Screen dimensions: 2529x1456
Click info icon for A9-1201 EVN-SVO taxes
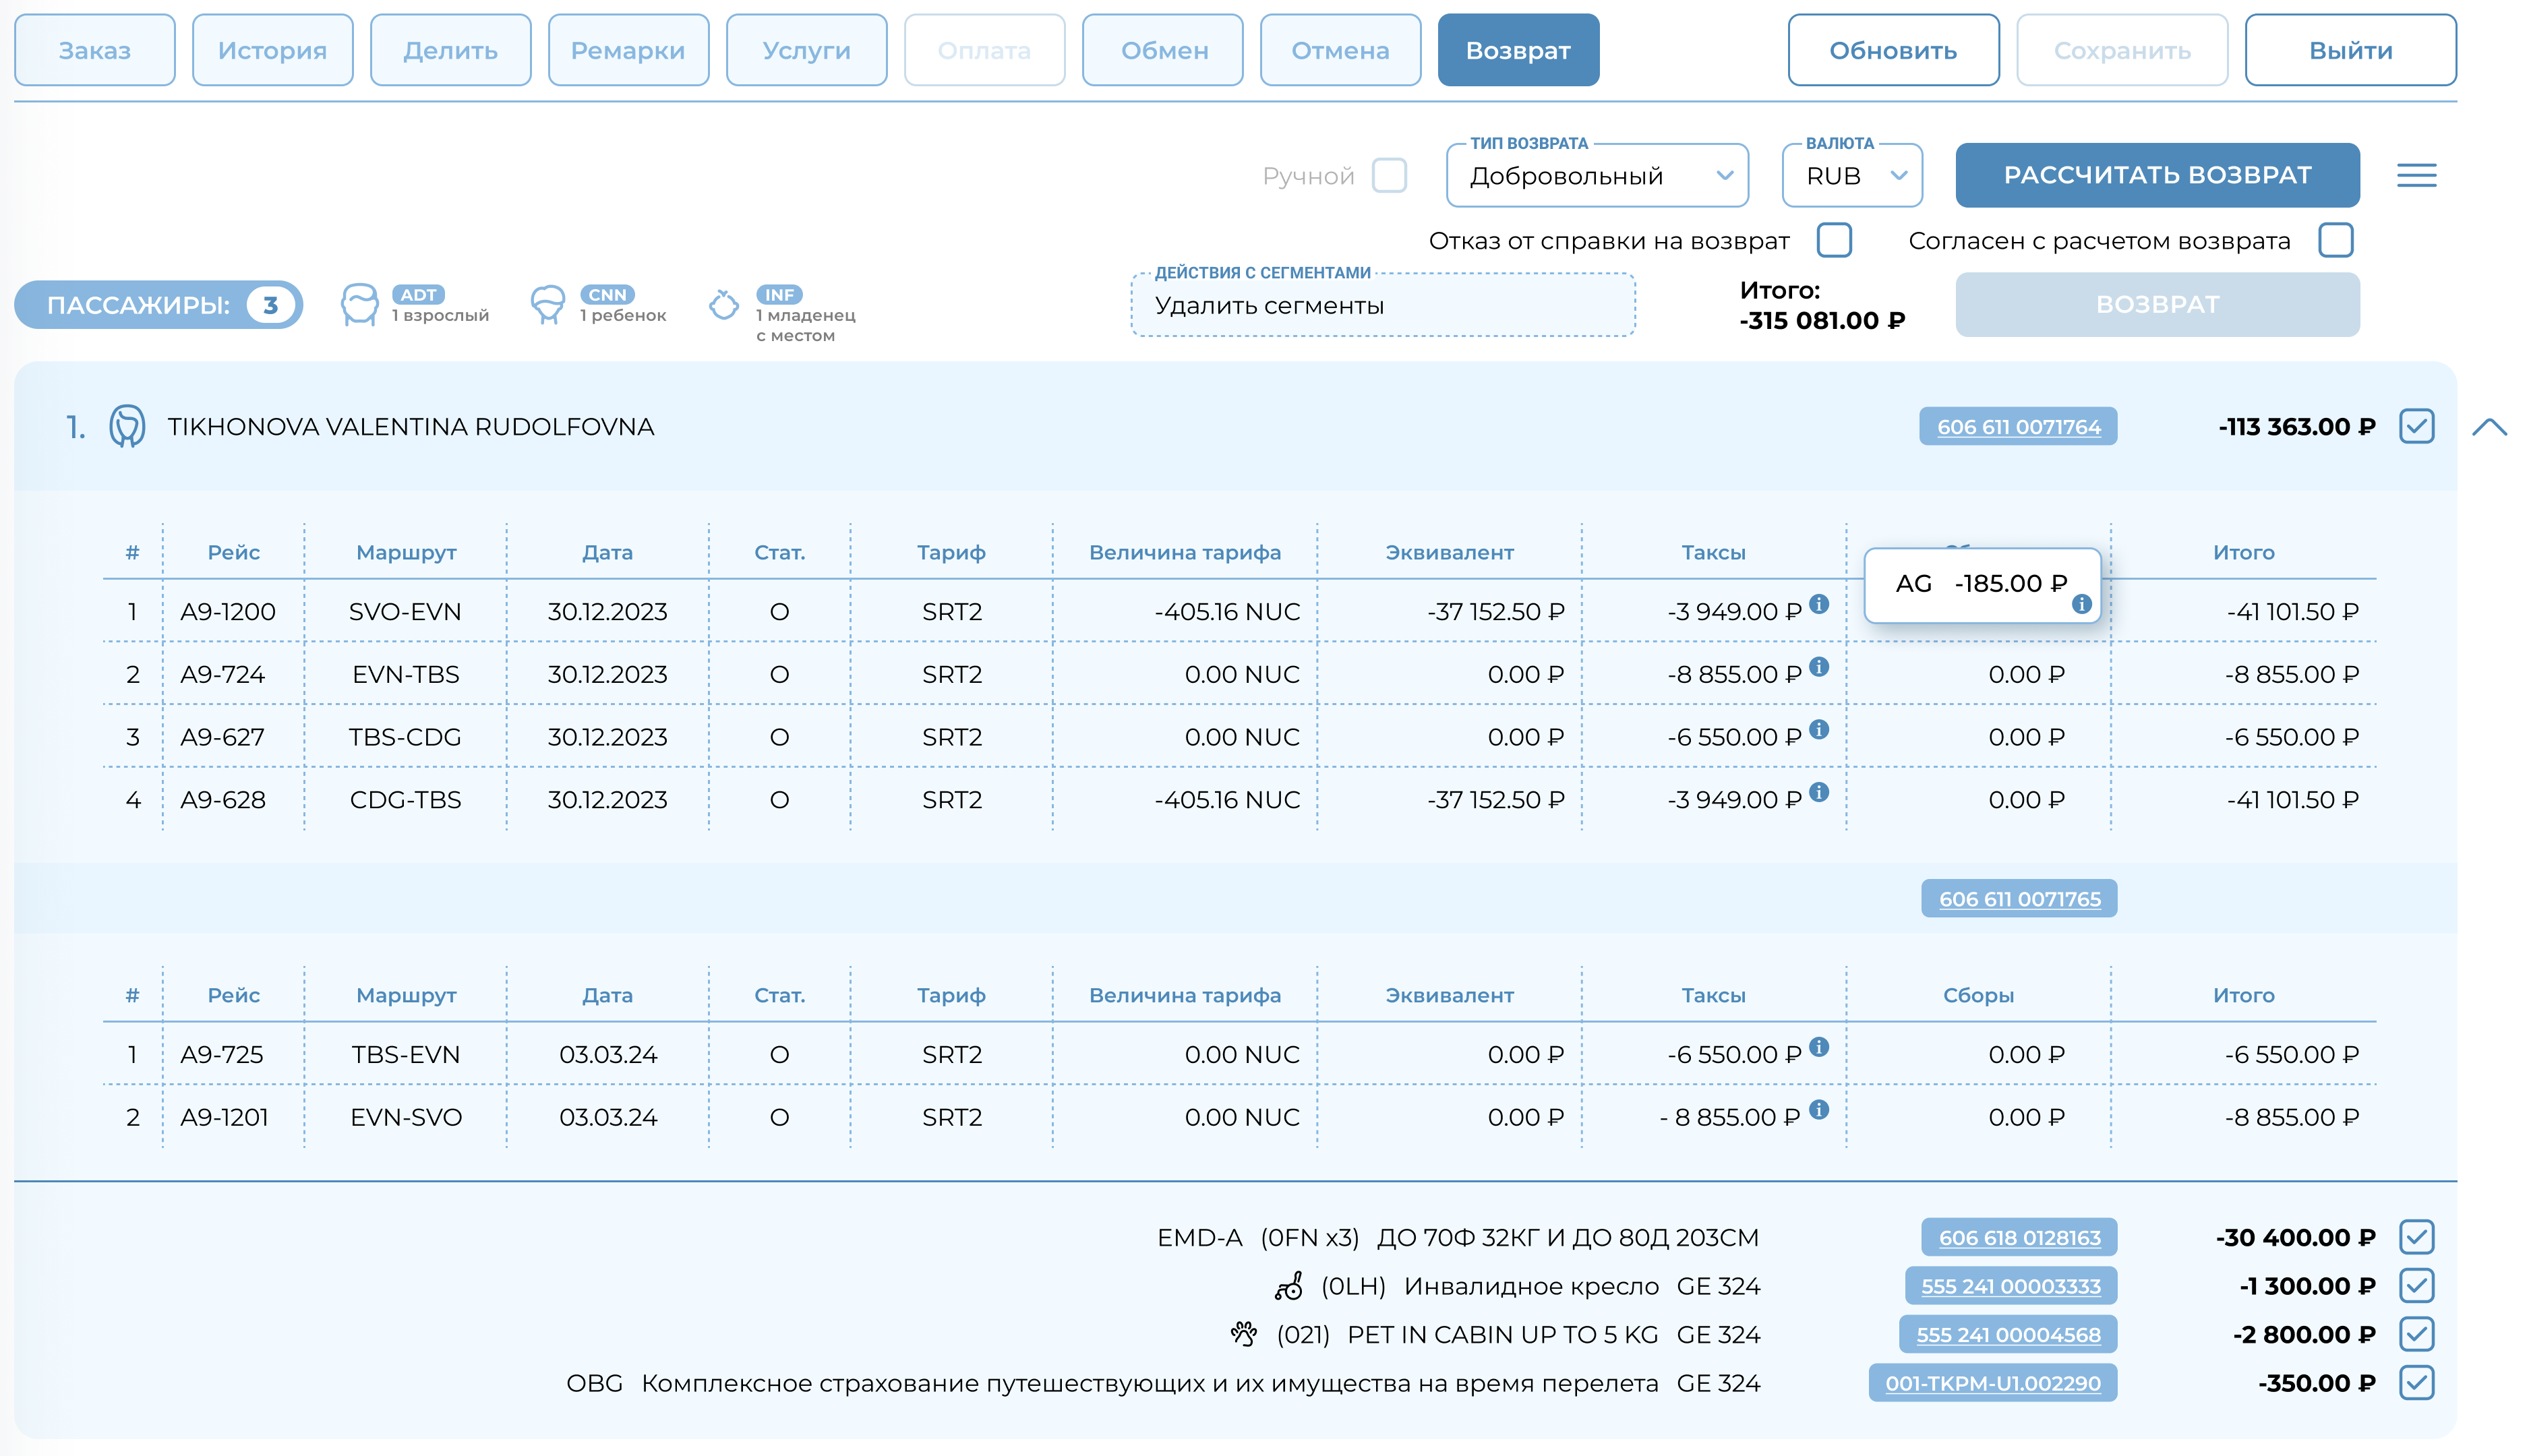[1819, 1110]
